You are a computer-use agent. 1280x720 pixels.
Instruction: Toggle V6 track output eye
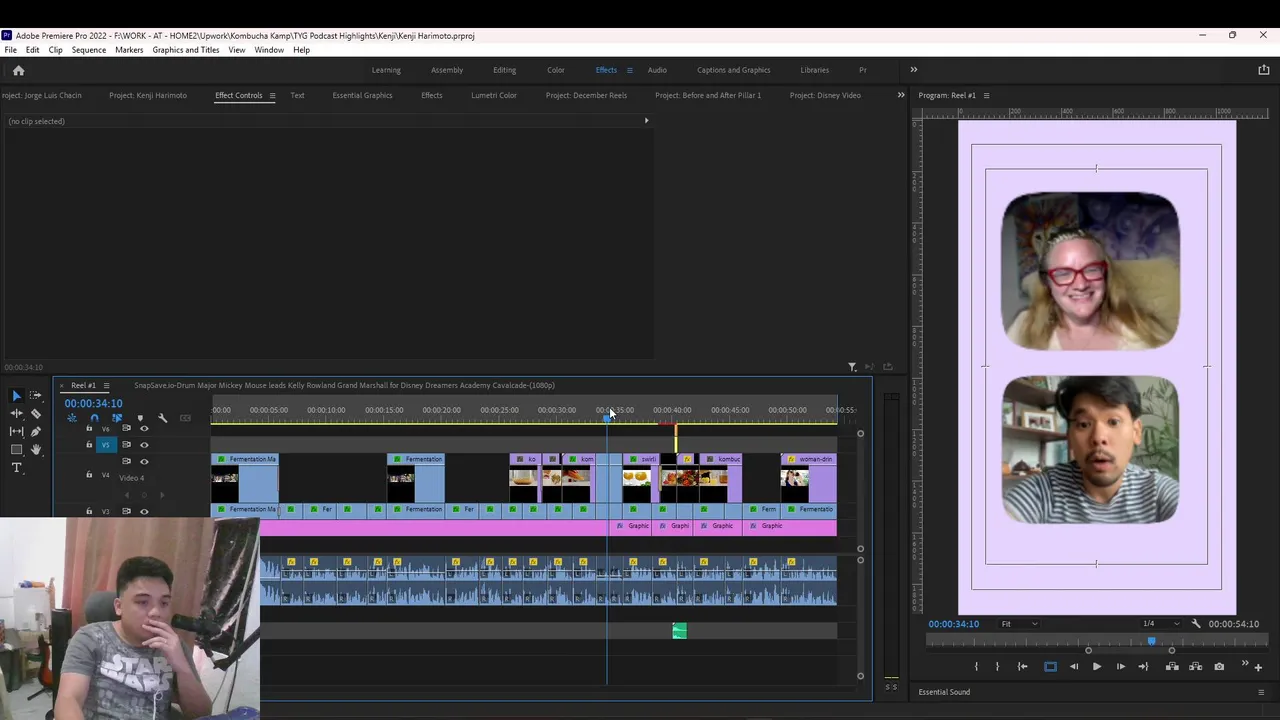[x=144, y=428]
